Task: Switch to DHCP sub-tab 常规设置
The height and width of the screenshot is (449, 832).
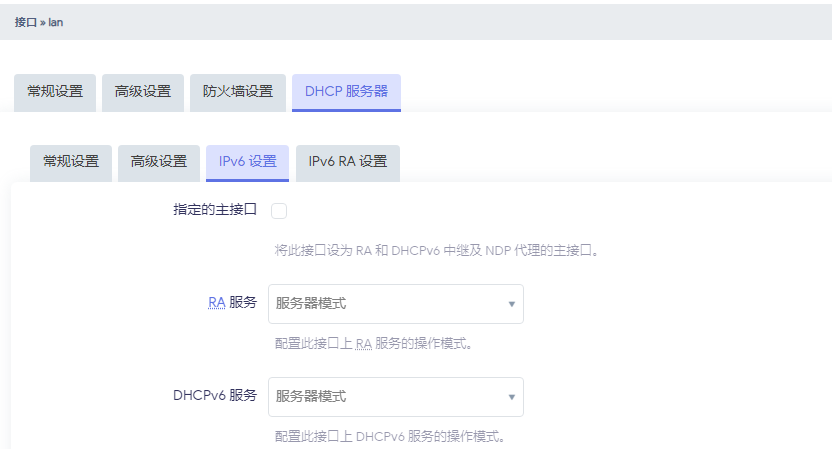Action: [71, 162]
